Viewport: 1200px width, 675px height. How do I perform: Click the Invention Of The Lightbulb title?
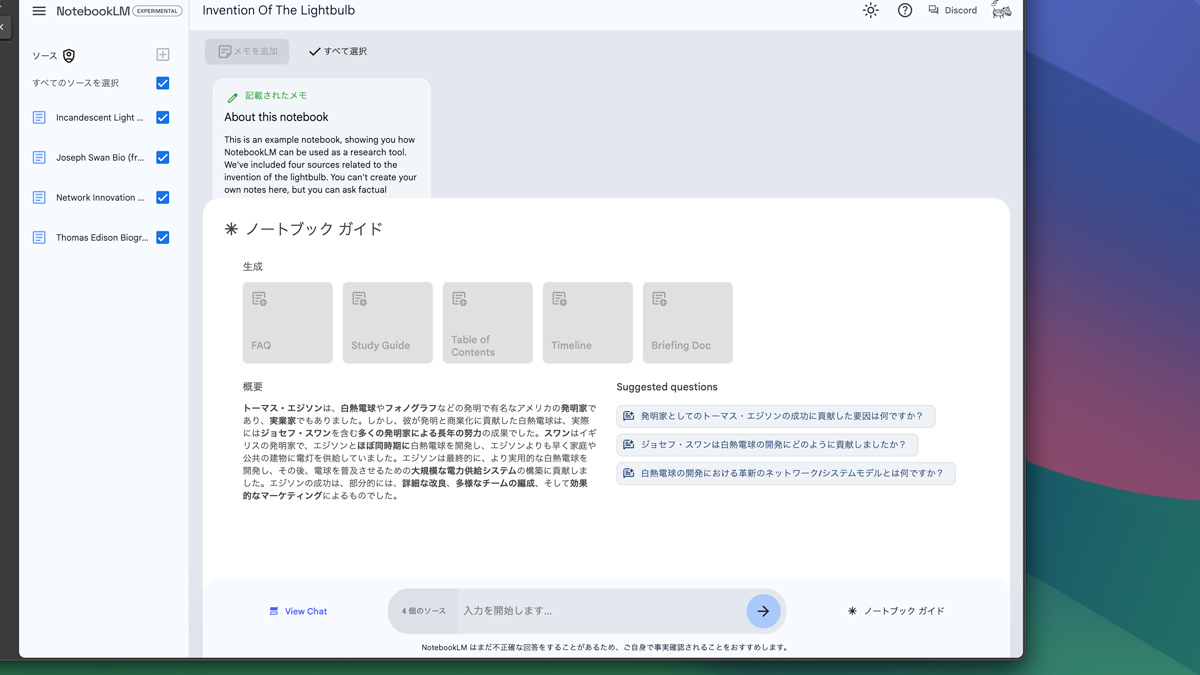278,11
